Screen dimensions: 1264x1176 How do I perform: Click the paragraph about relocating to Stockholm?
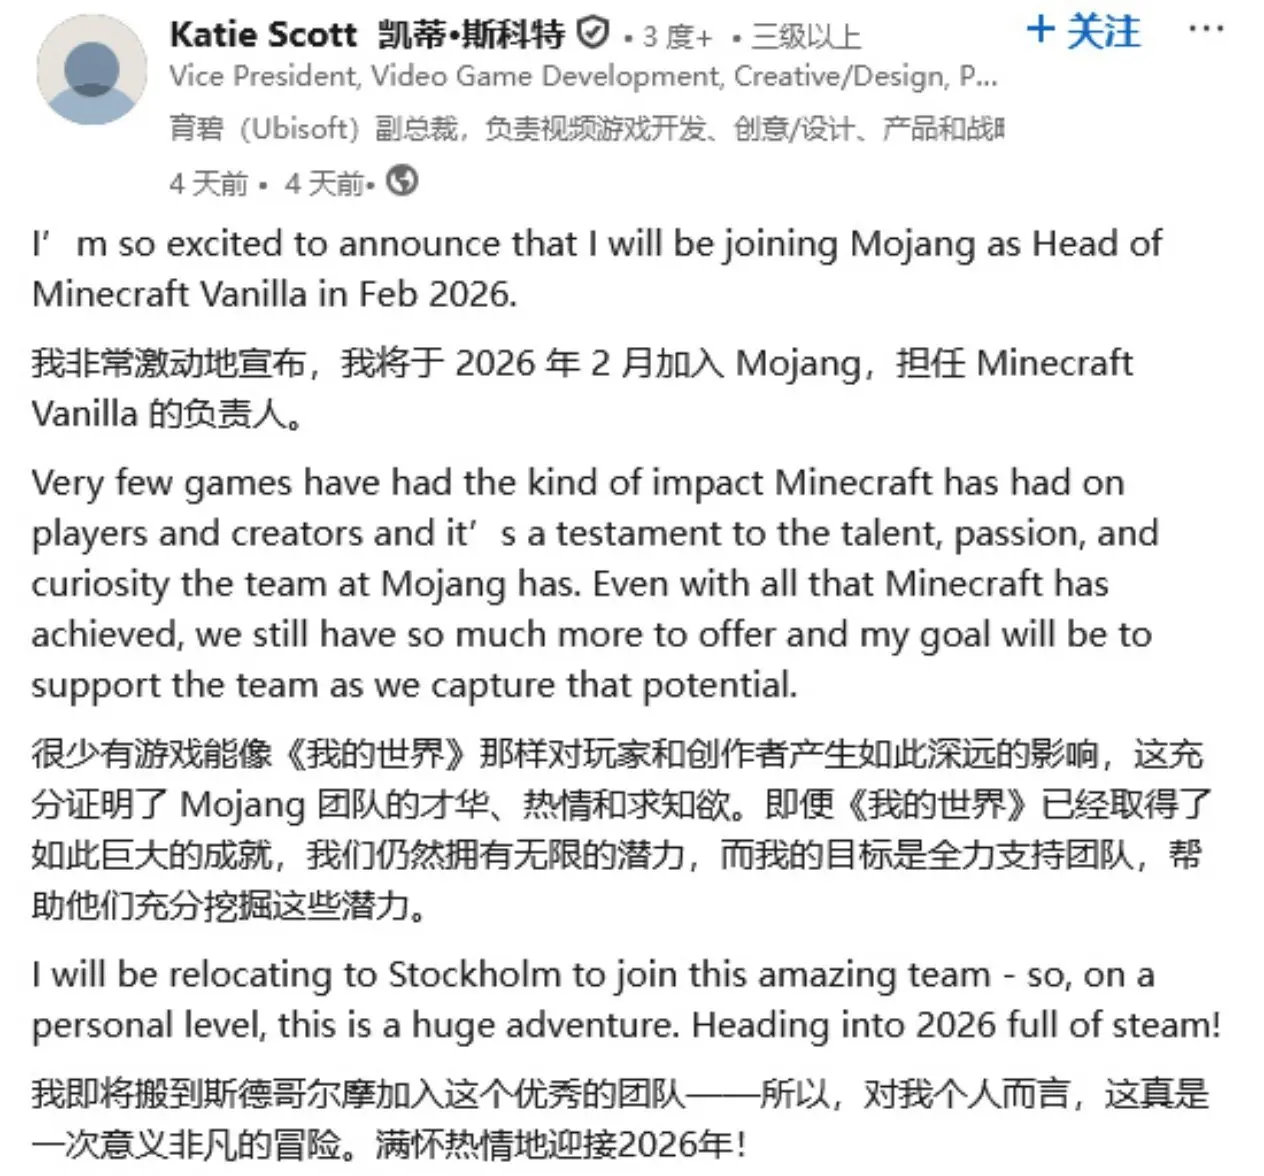(x=625, y=999)
